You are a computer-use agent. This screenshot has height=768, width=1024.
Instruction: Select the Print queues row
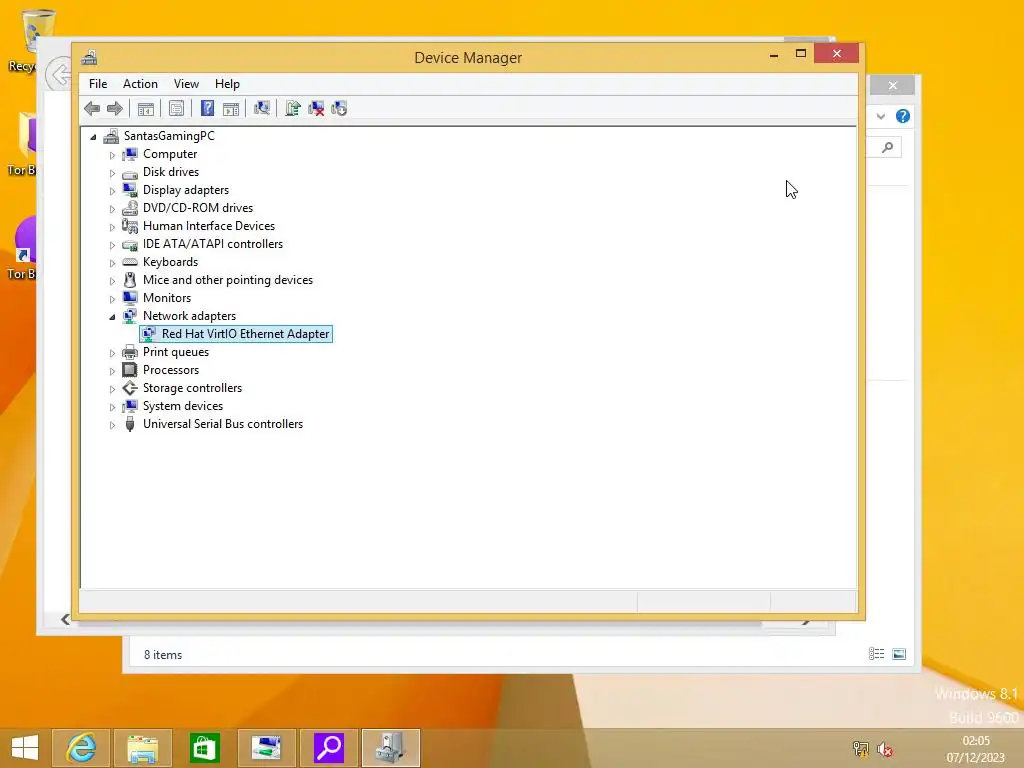coord(165,352)
